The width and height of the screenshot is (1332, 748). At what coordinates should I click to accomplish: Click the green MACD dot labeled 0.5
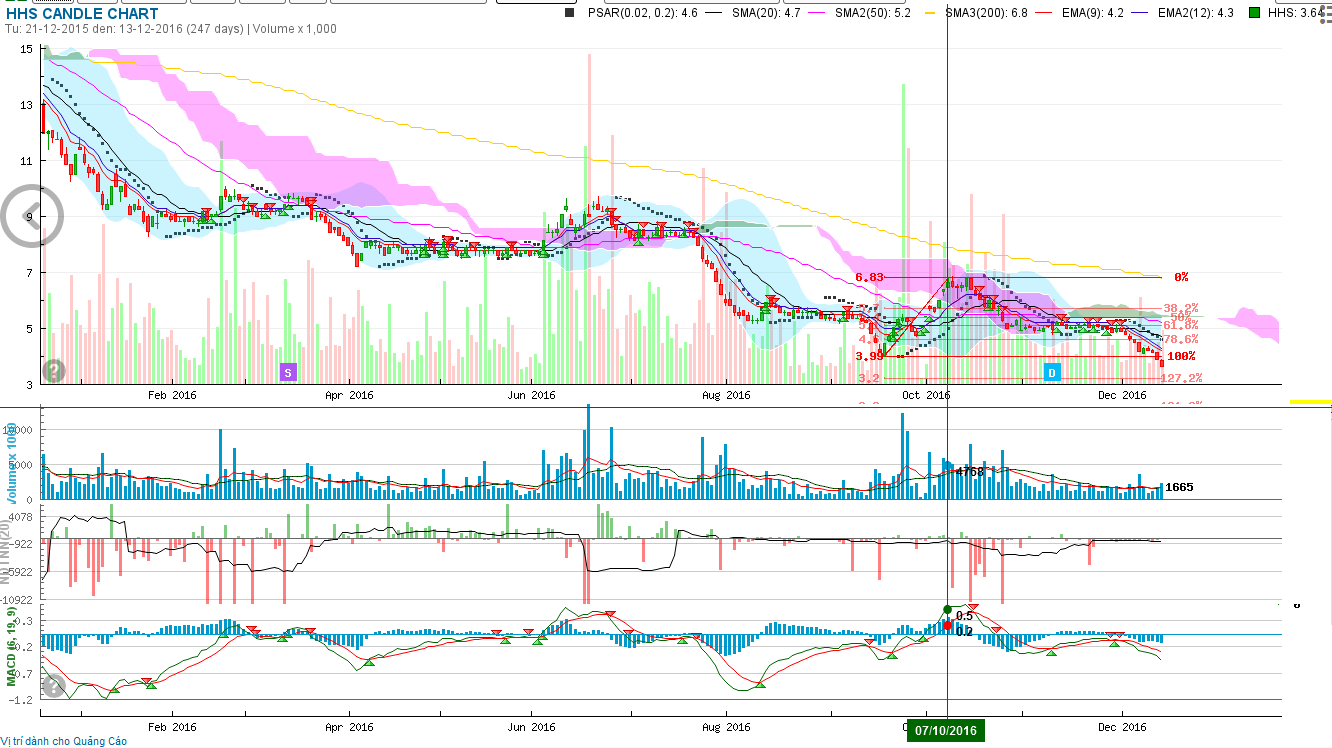click(947, 609)
